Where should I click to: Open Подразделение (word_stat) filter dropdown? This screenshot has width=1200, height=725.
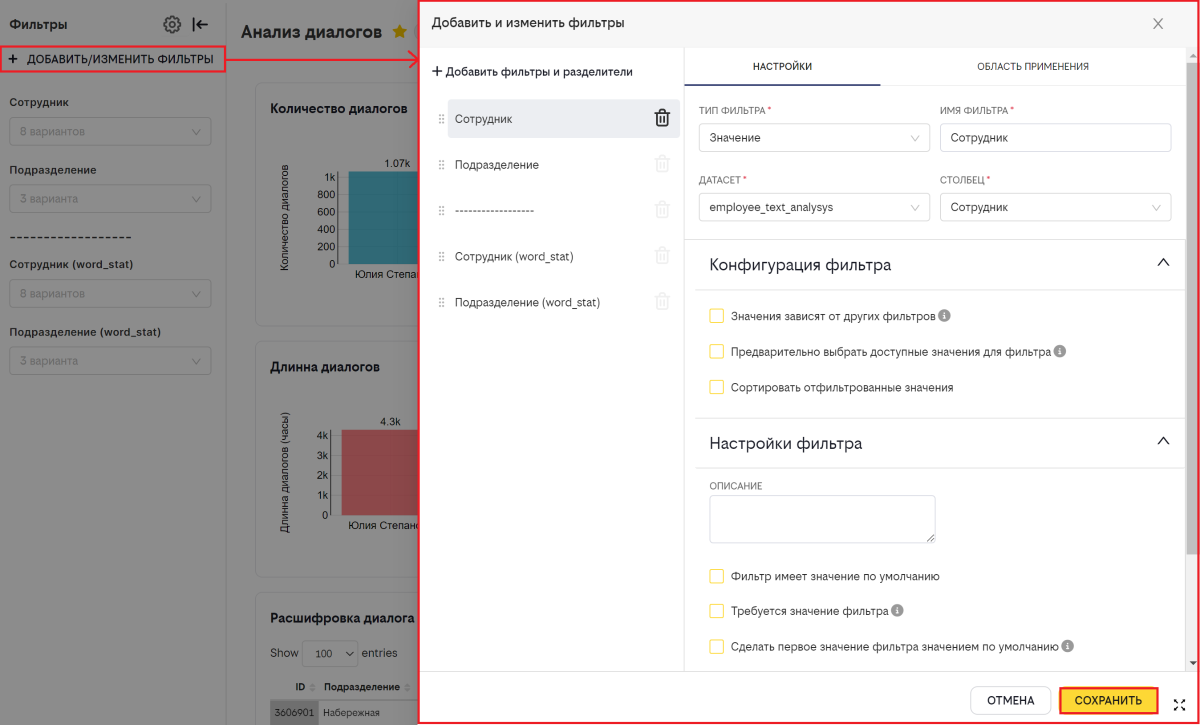click(110, 361)
